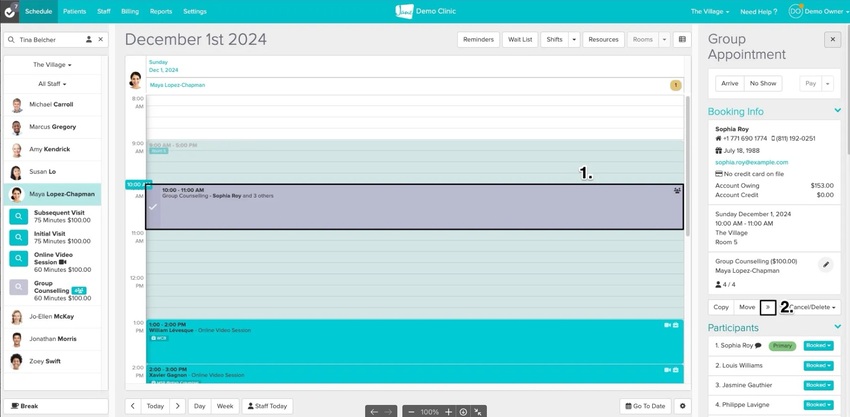
Task: Click the group icon beside Group Counselling treatment
Action: point(79,291)
